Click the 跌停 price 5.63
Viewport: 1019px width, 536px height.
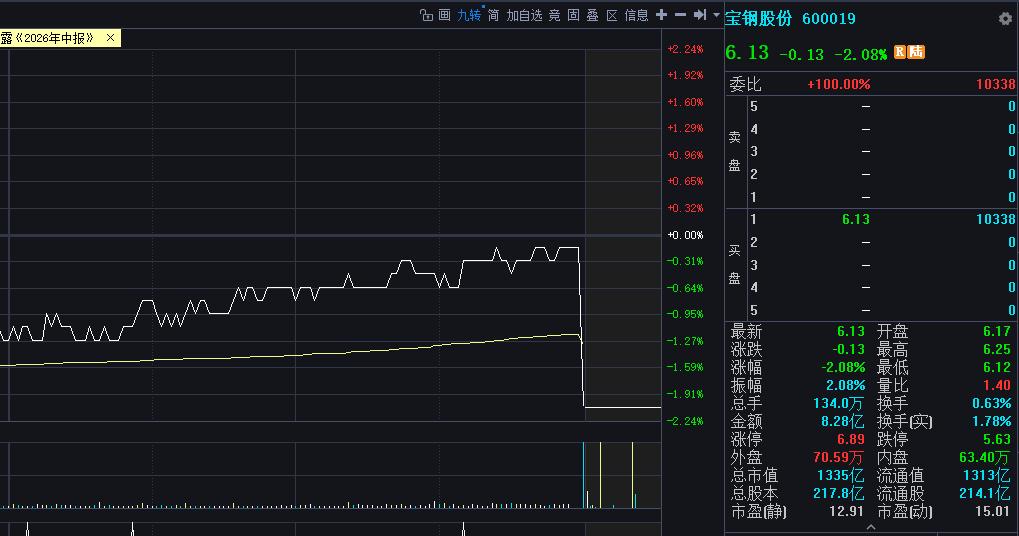(x=997, y=439)
